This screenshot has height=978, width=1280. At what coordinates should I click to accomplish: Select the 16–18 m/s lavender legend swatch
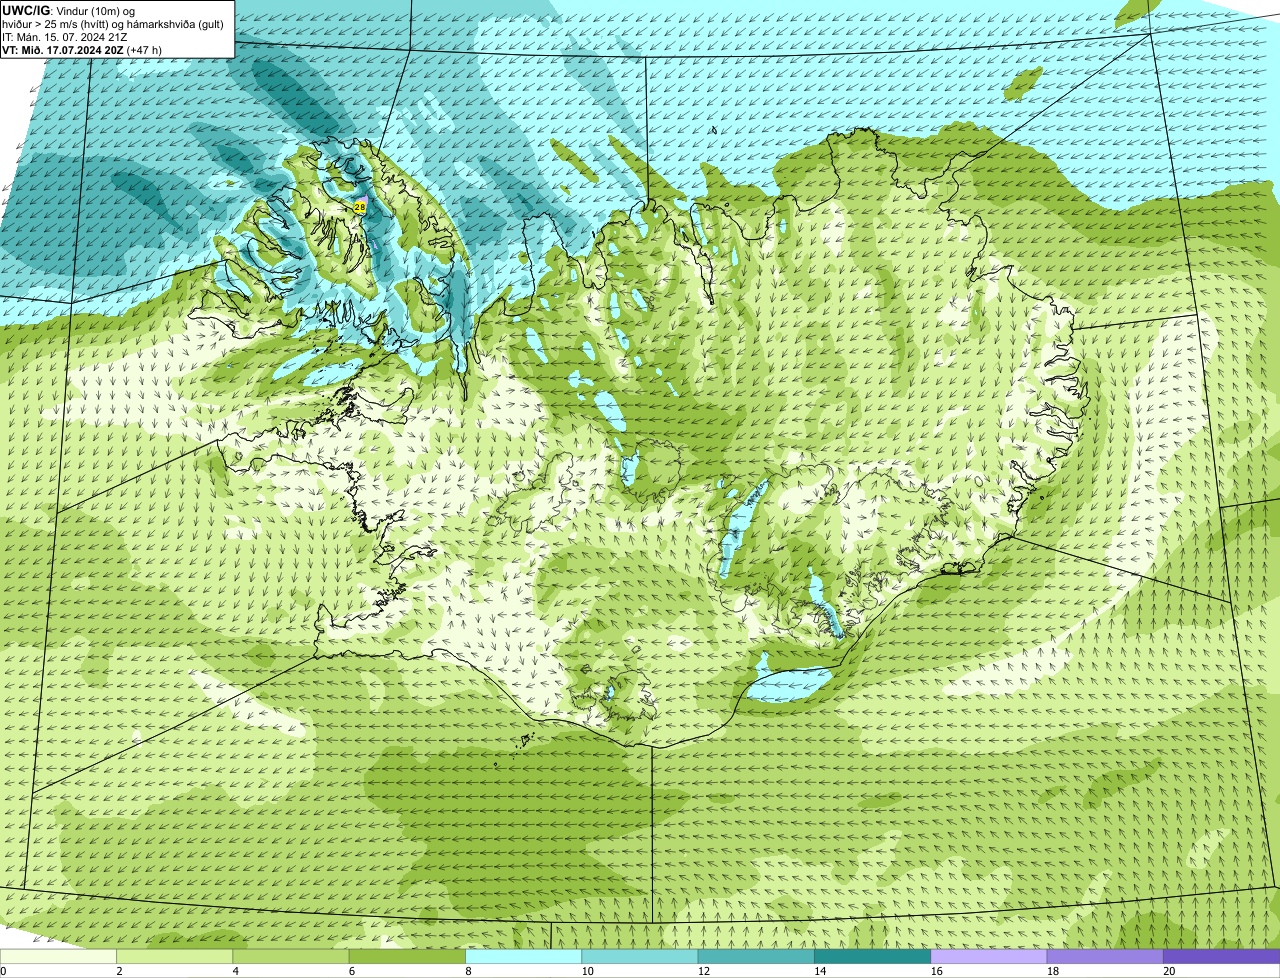pos(989,956)
